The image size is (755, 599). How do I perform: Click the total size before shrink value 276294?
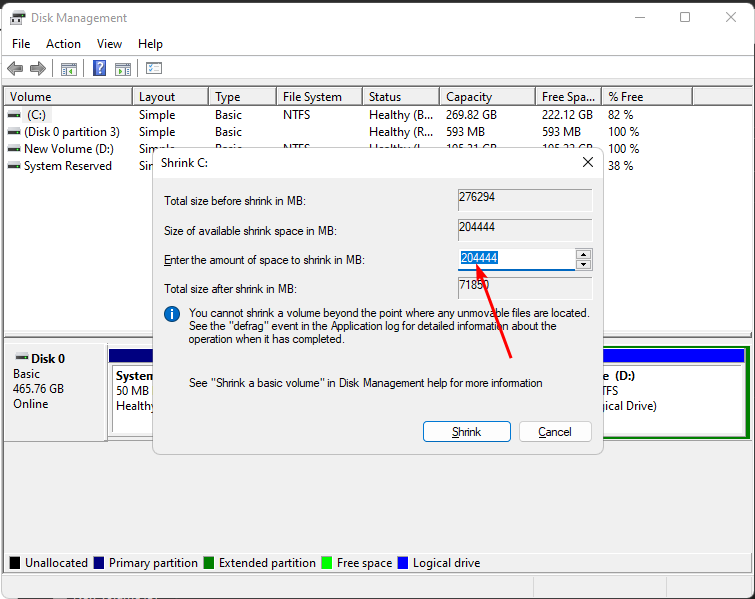[x=525, y=200]
